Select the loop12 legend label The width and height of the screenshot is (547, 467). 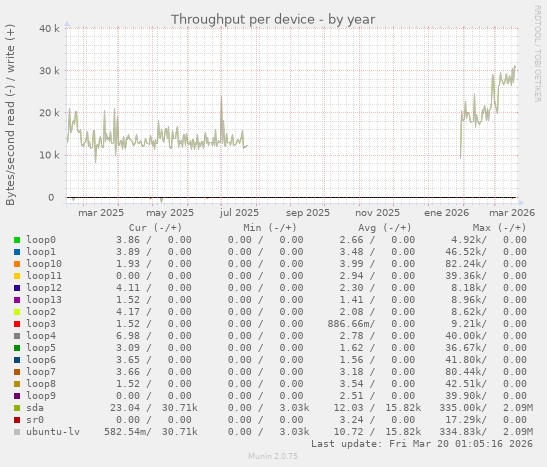pyautogui.click(x=44, y=287)
